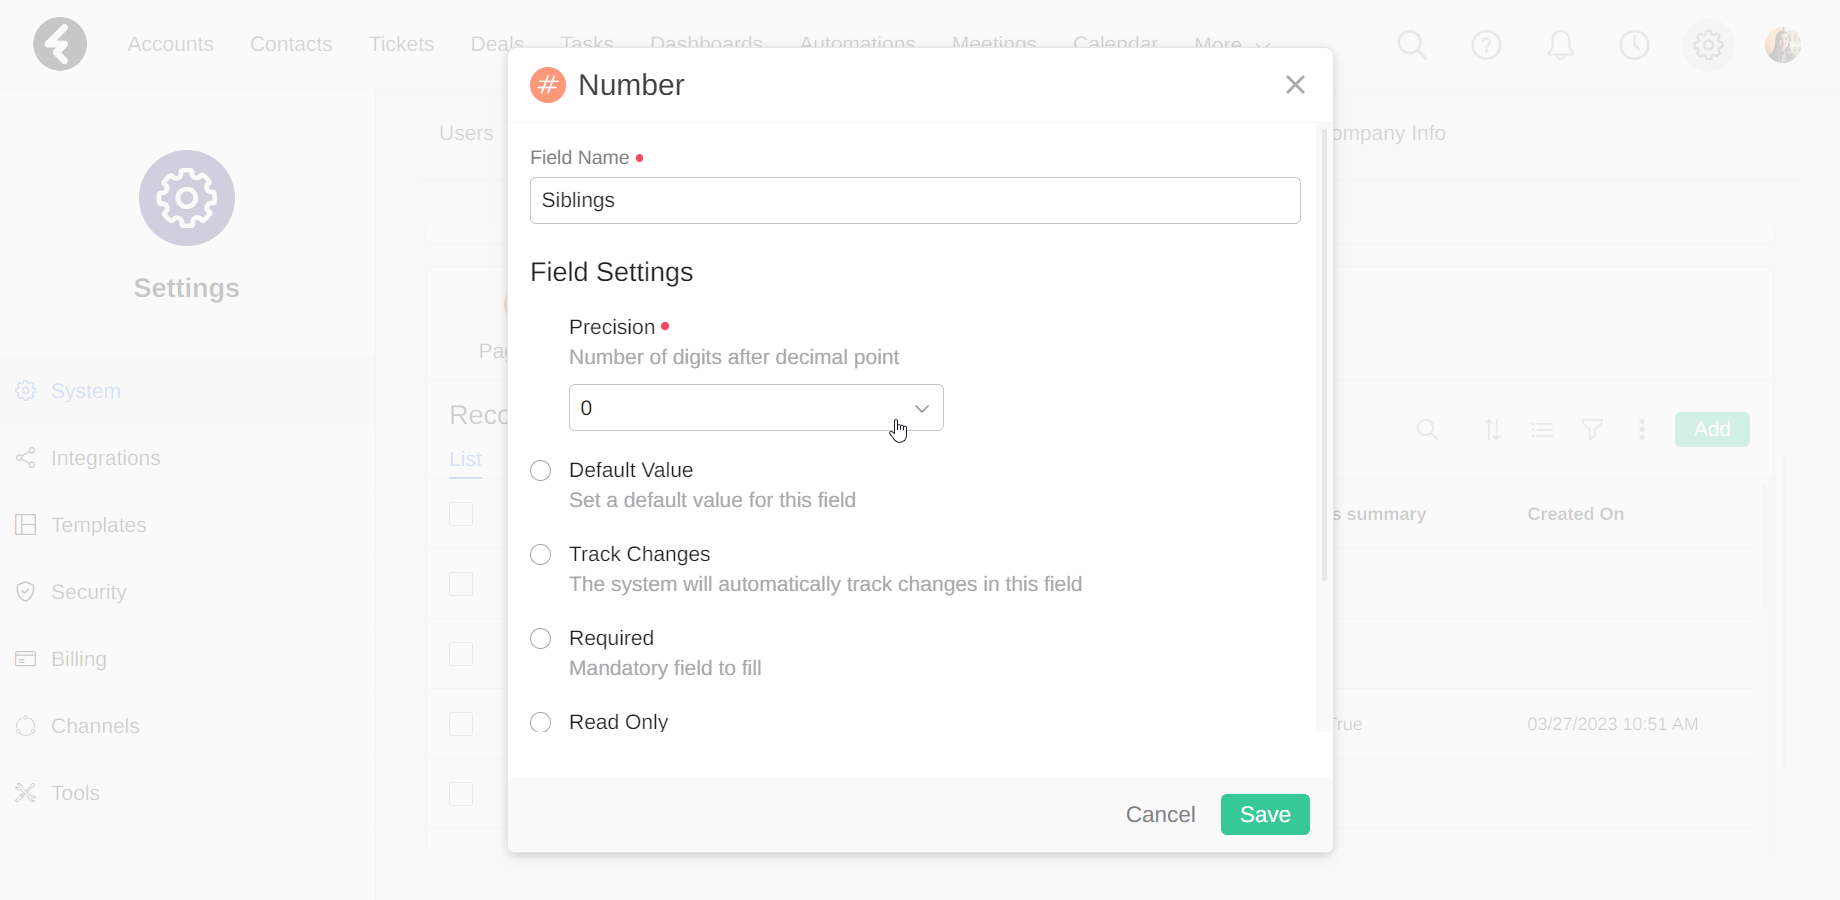The image size is (1840, 900).
Task: Enable the Track Changes option
Action: tap(540, 555)
